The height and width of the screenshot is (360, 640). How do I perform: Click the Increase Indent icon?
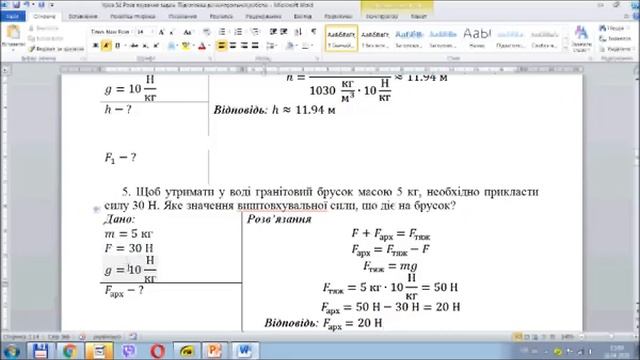(284, 32)
